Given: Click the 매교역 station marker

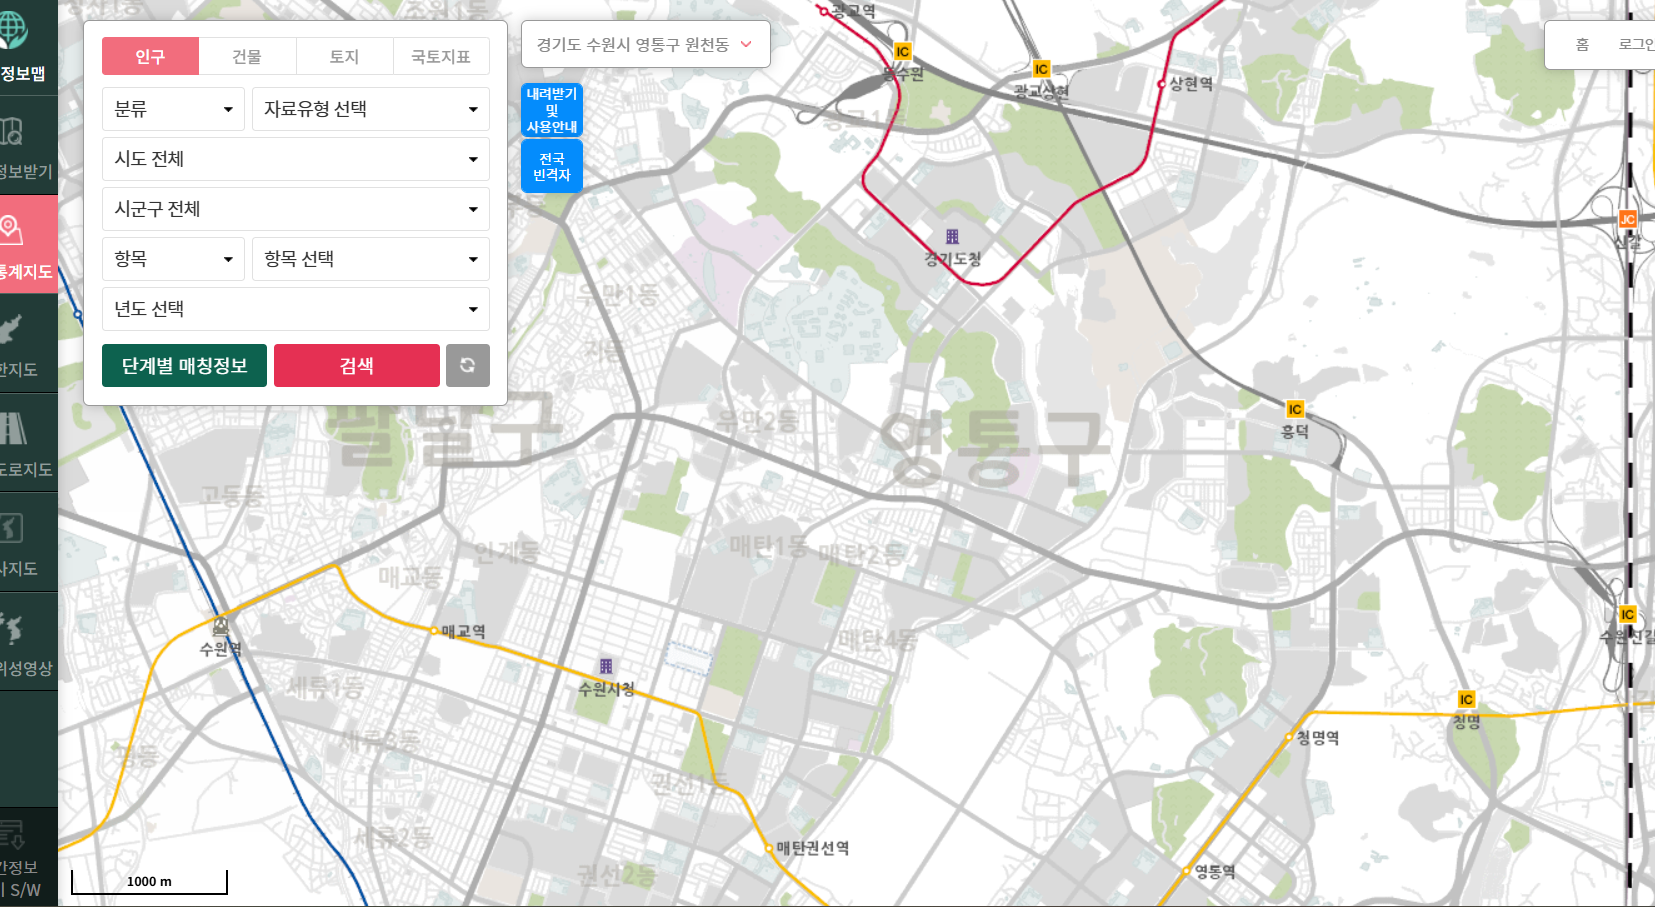Looking at the screenshot, I should [434, 631].
